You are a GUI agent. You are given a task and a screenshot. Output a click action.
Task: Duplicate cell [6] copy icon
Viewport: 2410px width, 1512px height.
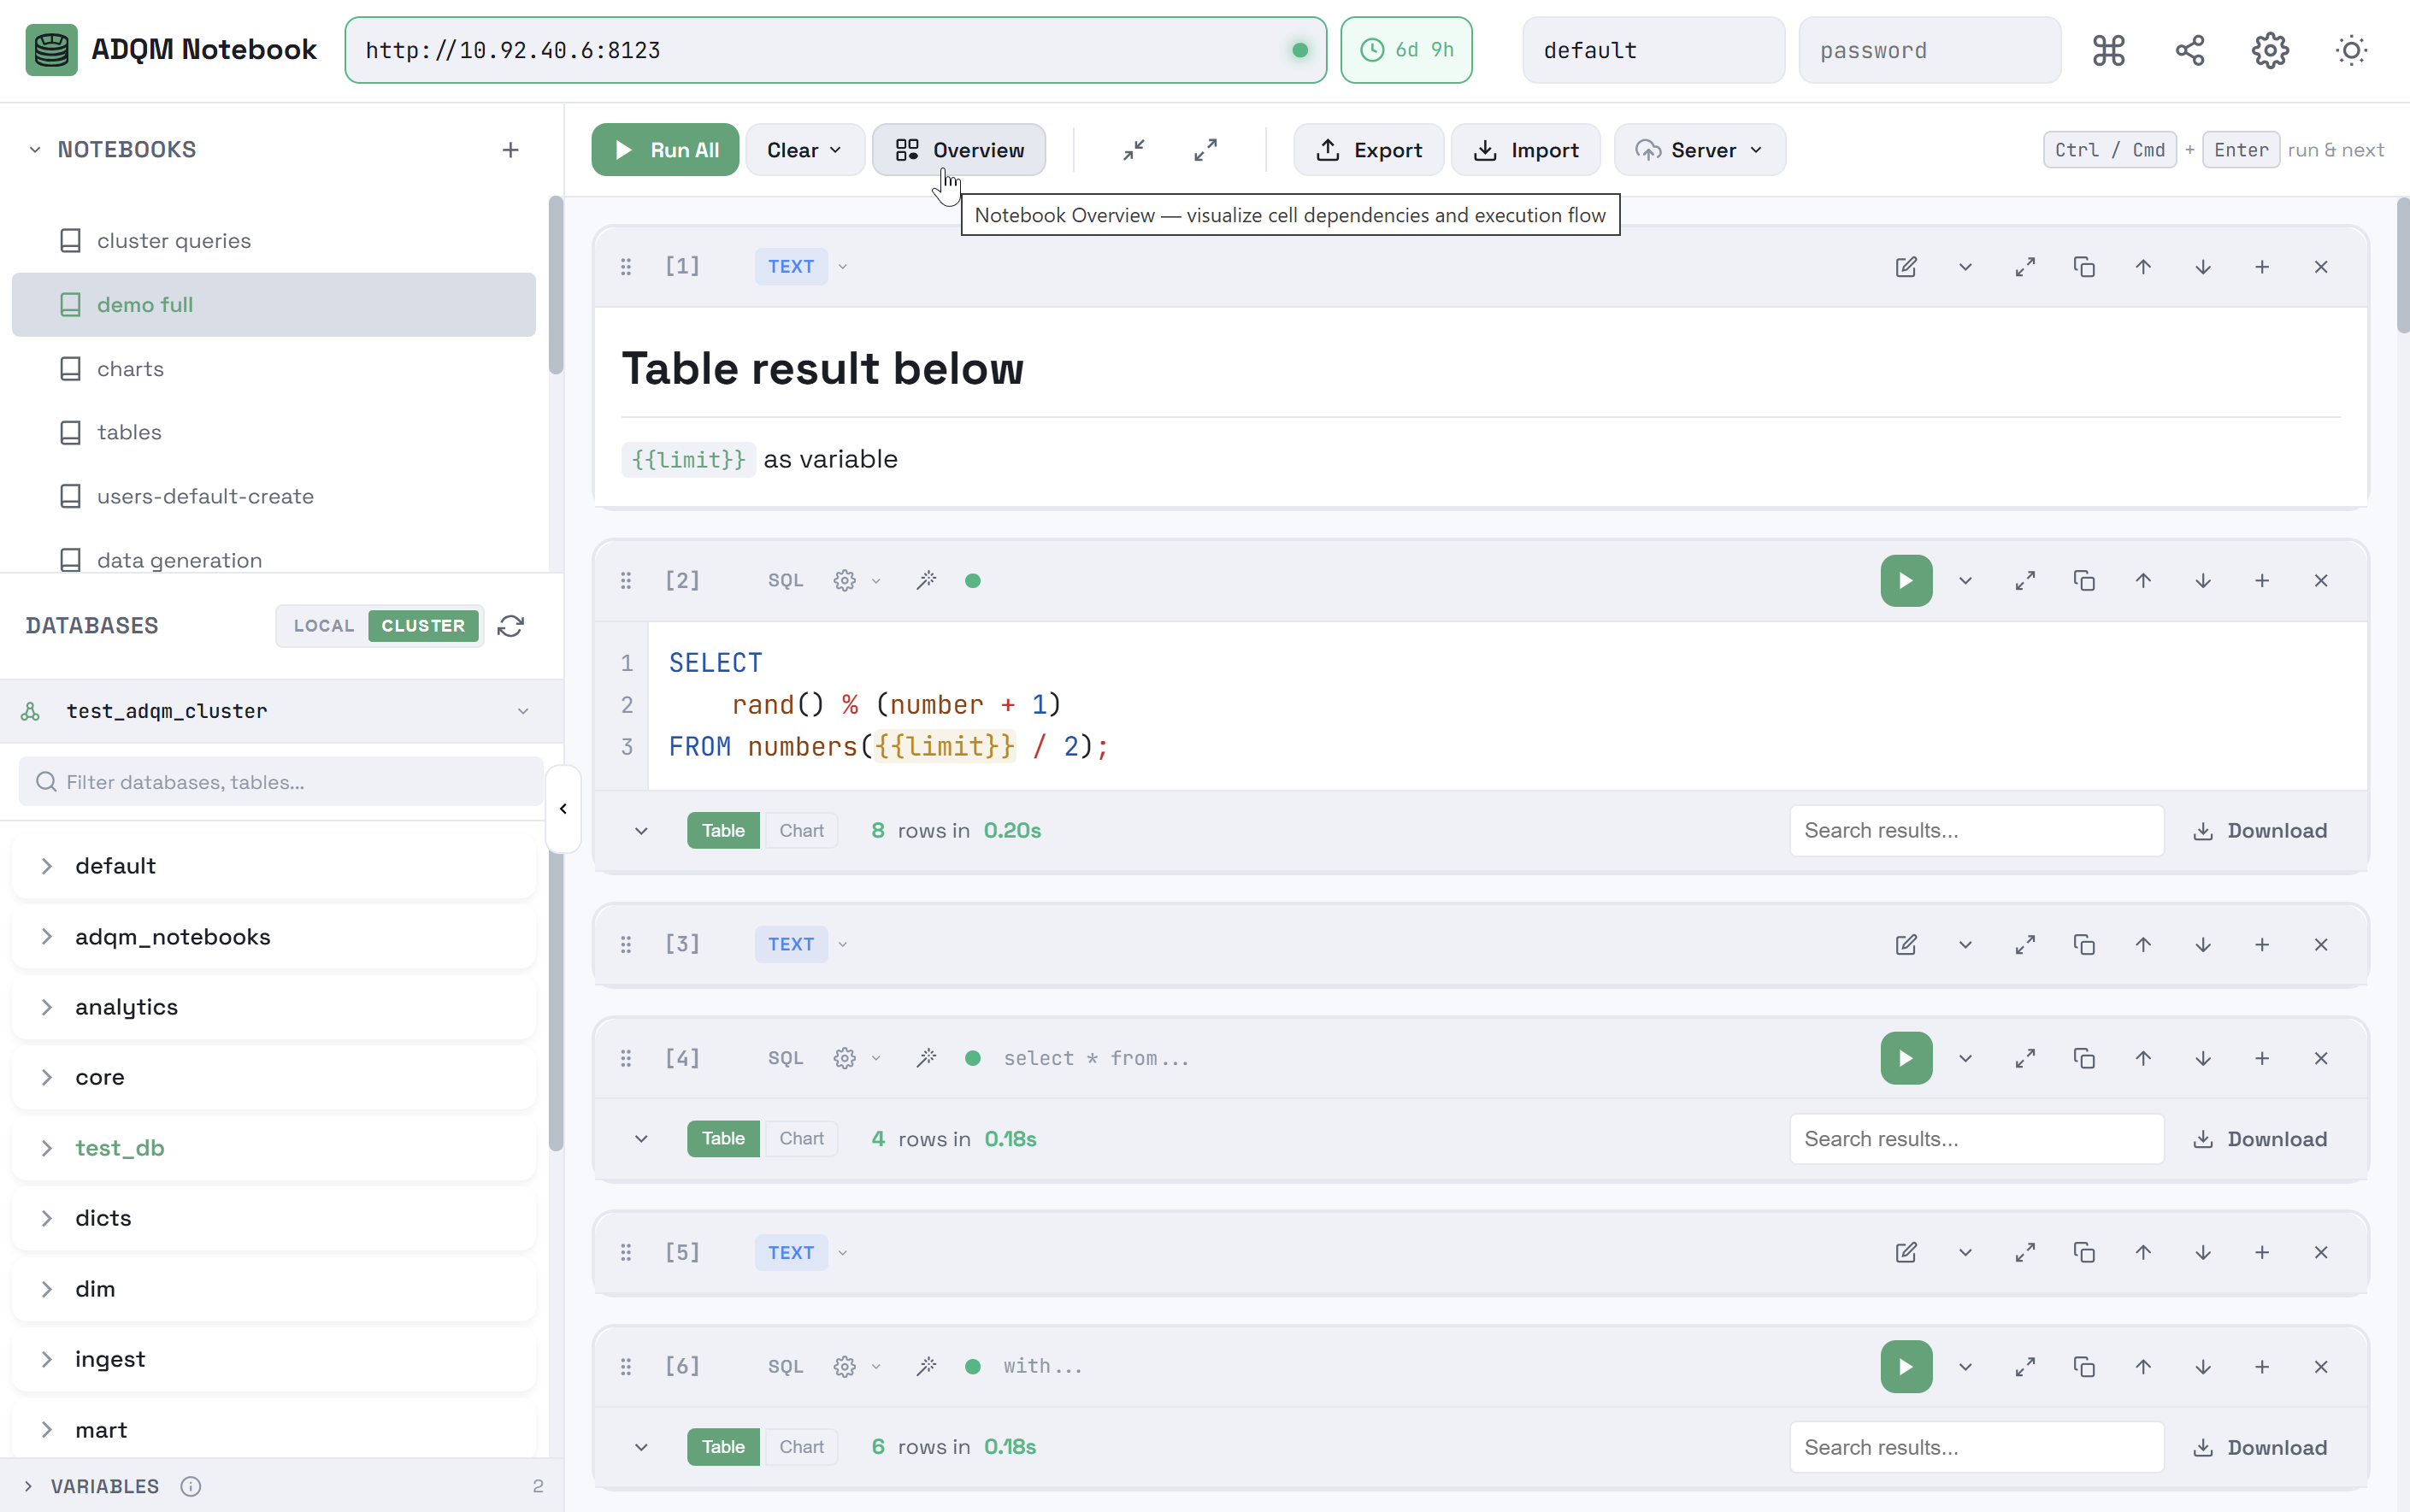(x=2084, y=1366)
